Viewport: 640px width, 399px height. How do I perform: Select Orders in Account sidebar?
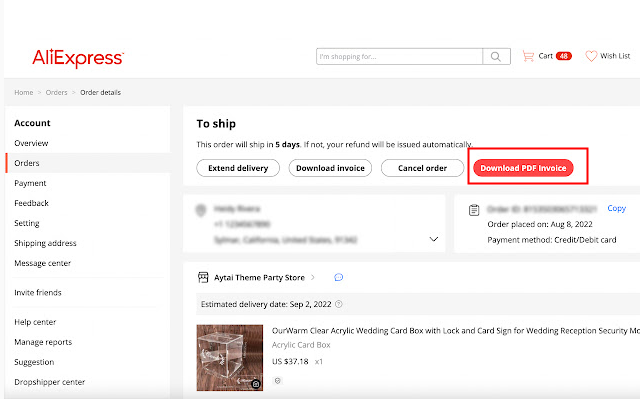[27, 163]
